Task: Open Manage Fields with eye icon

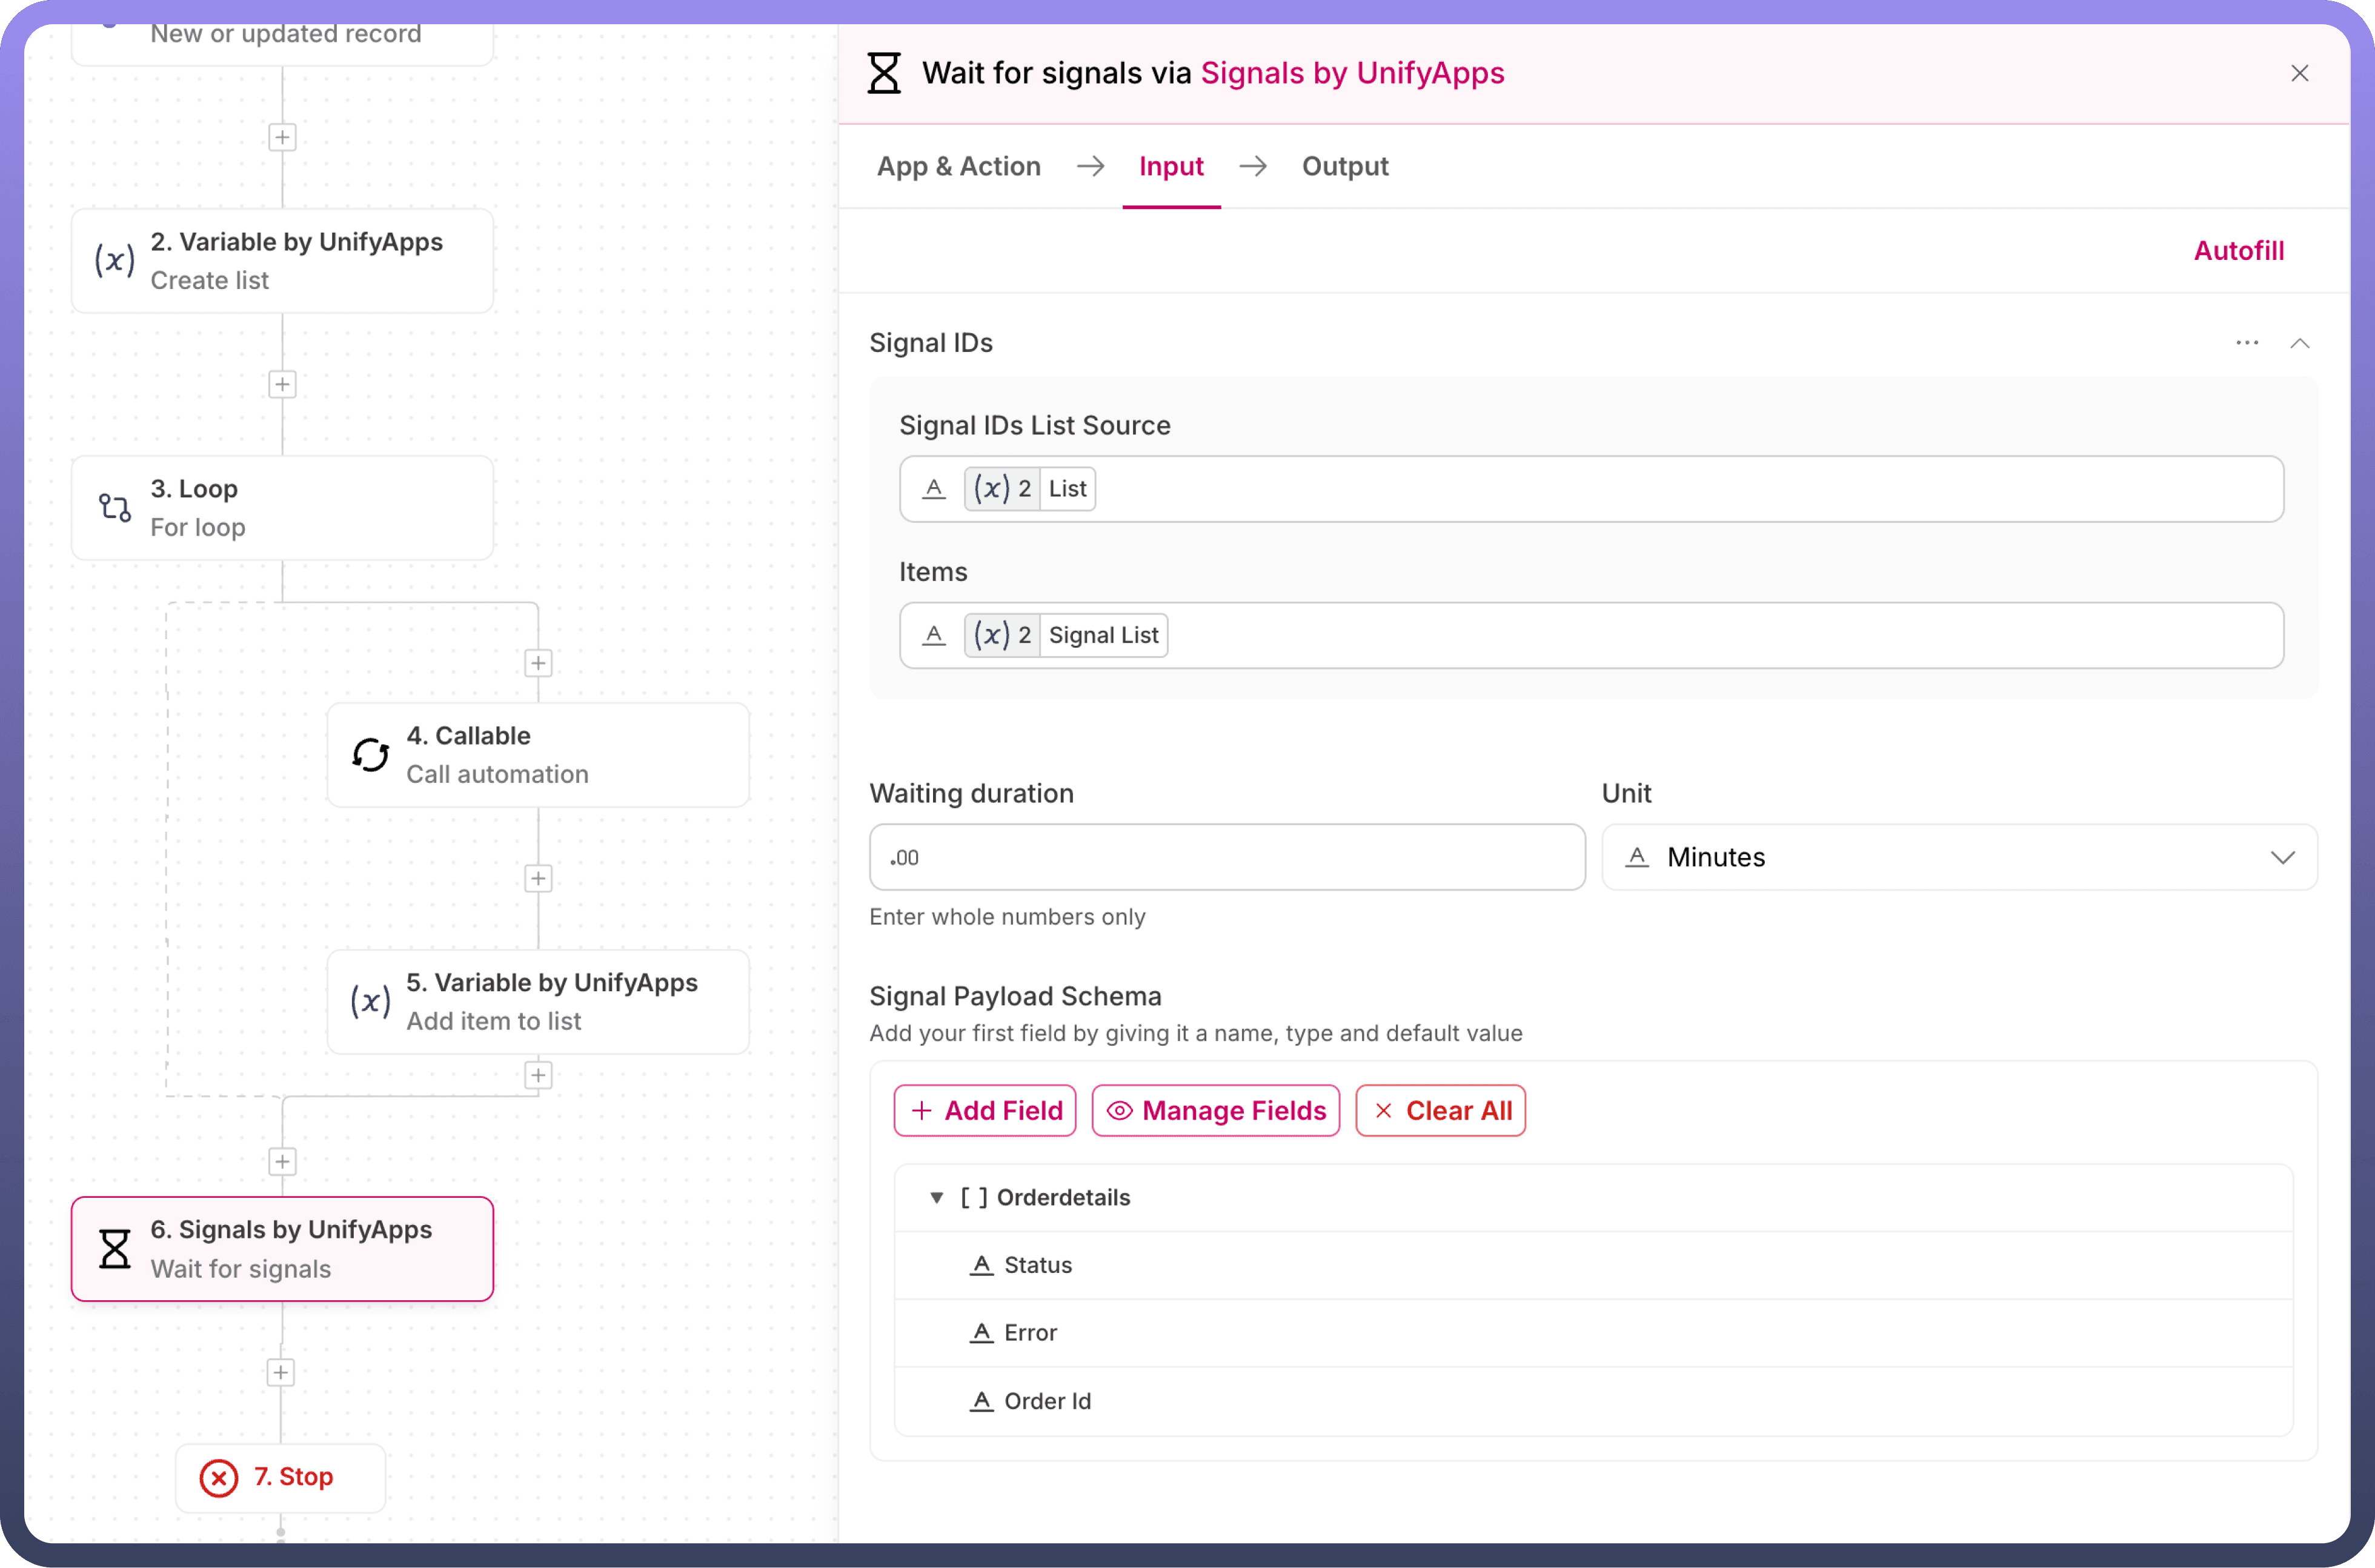Action: coord(1215,1110)
